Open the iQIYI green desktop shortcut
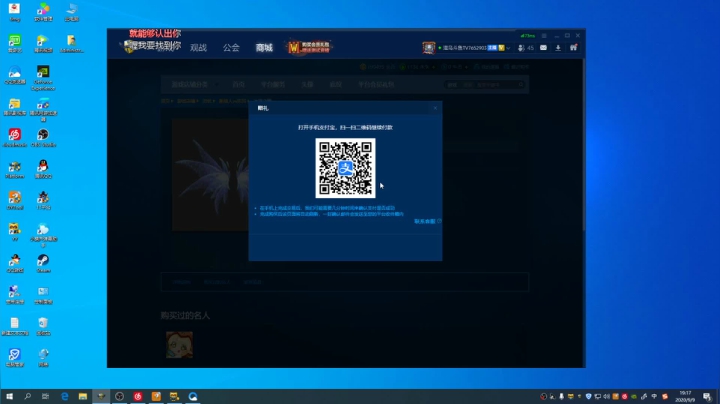Screen dimensions: 720x404 pyautogui.click(x=15, y=43)
